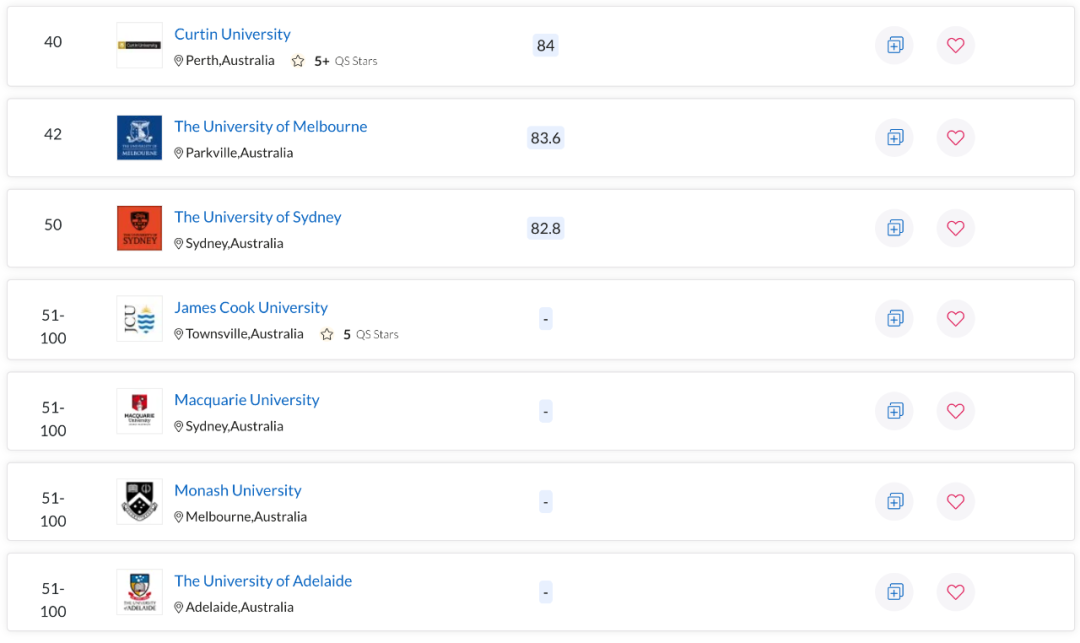Open The University of Melbourne page
Image resolution: width=1080 pixels, height=643 pixels.
coord(270,126)
